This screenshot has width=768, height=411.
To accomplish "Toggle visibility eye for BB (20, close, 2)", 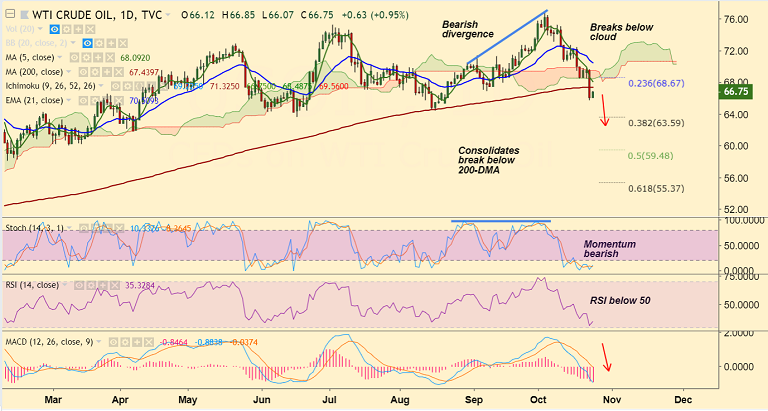I will (x=87, y=43).
